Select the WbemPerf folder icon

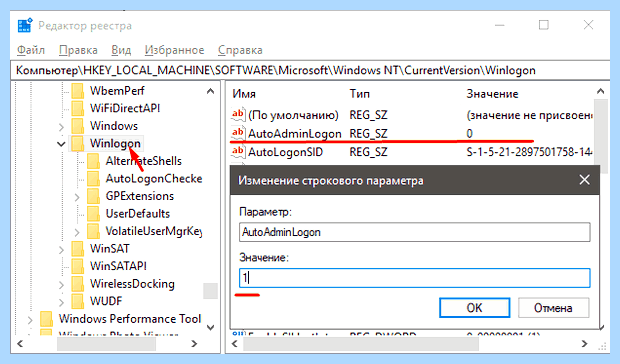click(78, 91)
